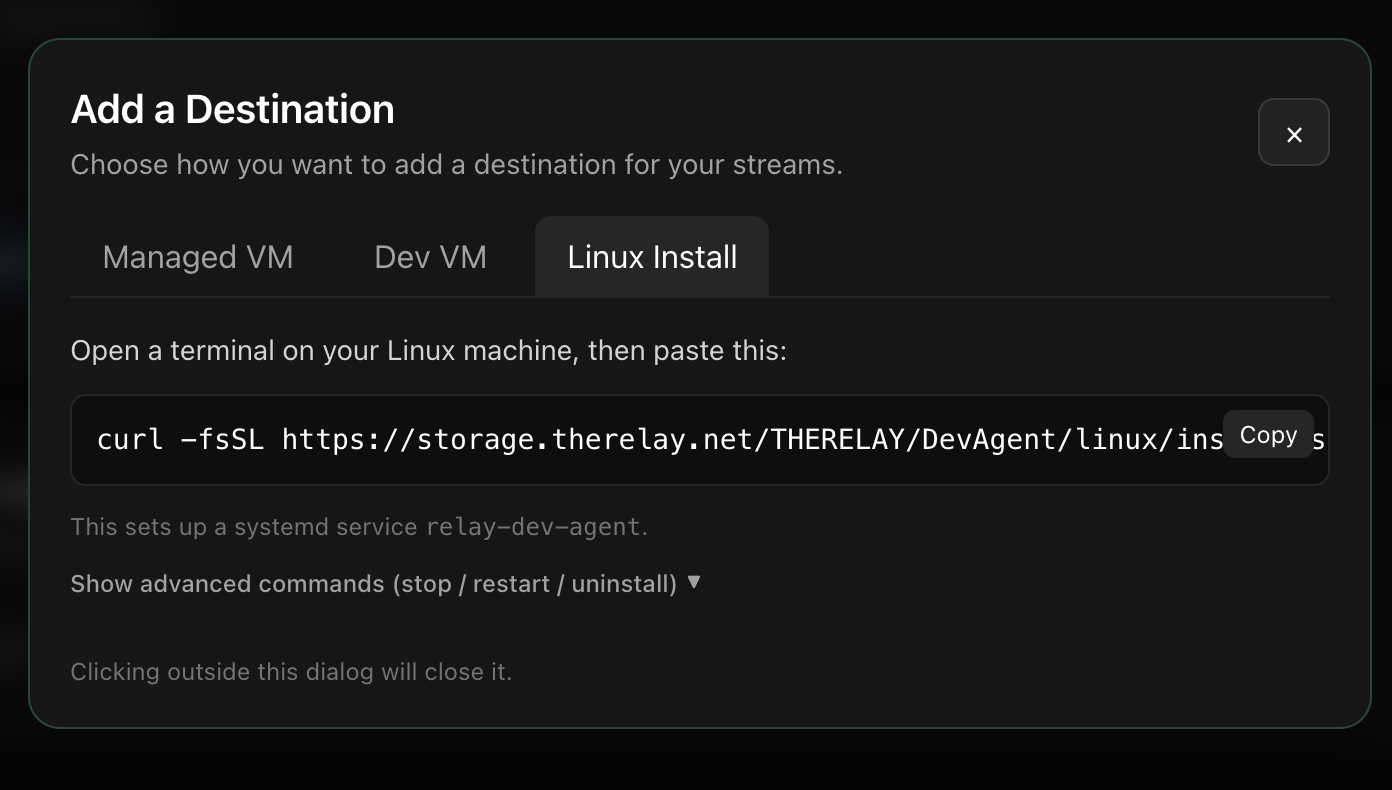Select the Linux Install tab
The width and height of the screenshot is (1392, 790).
(651, 257)
